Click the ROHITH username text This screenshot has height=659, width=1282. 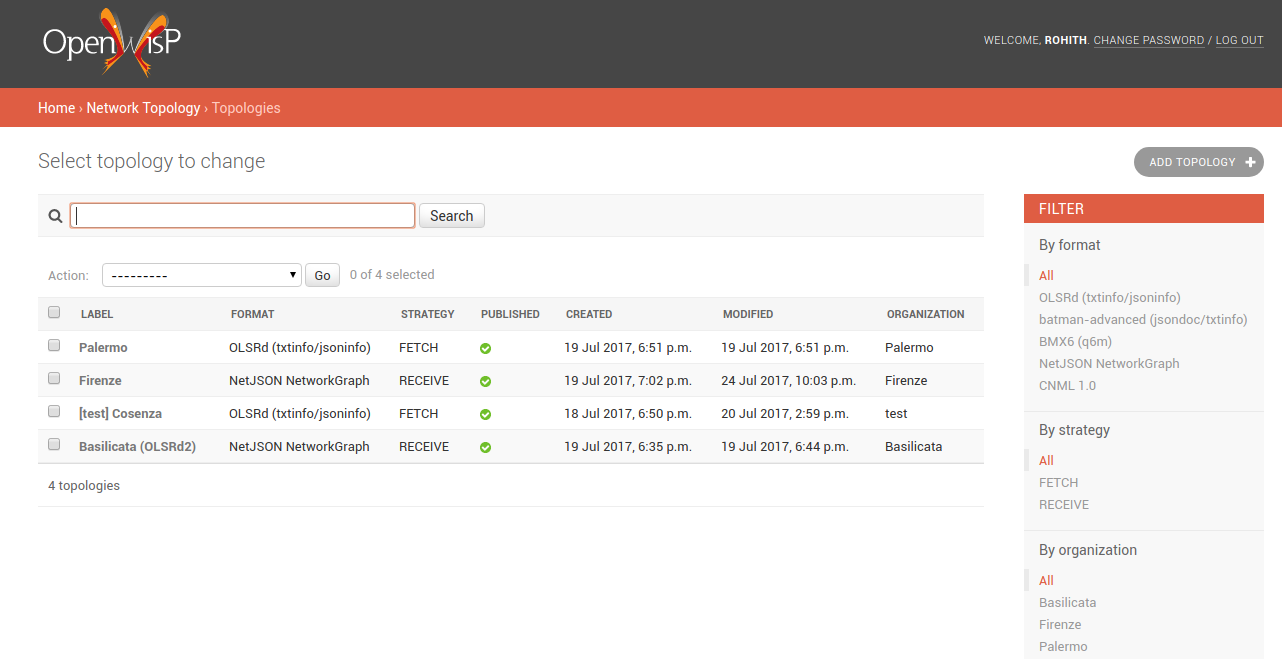tap(1066, 41)
